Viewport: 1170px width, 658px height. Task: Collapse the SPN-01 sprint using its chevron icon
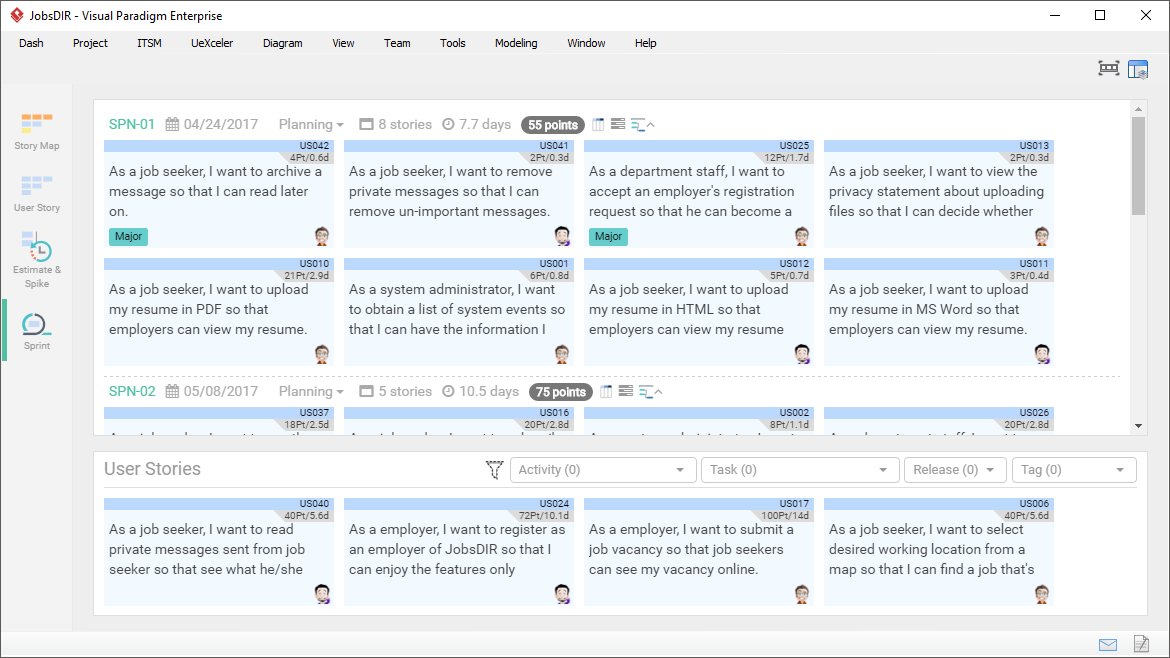[650, 125]
